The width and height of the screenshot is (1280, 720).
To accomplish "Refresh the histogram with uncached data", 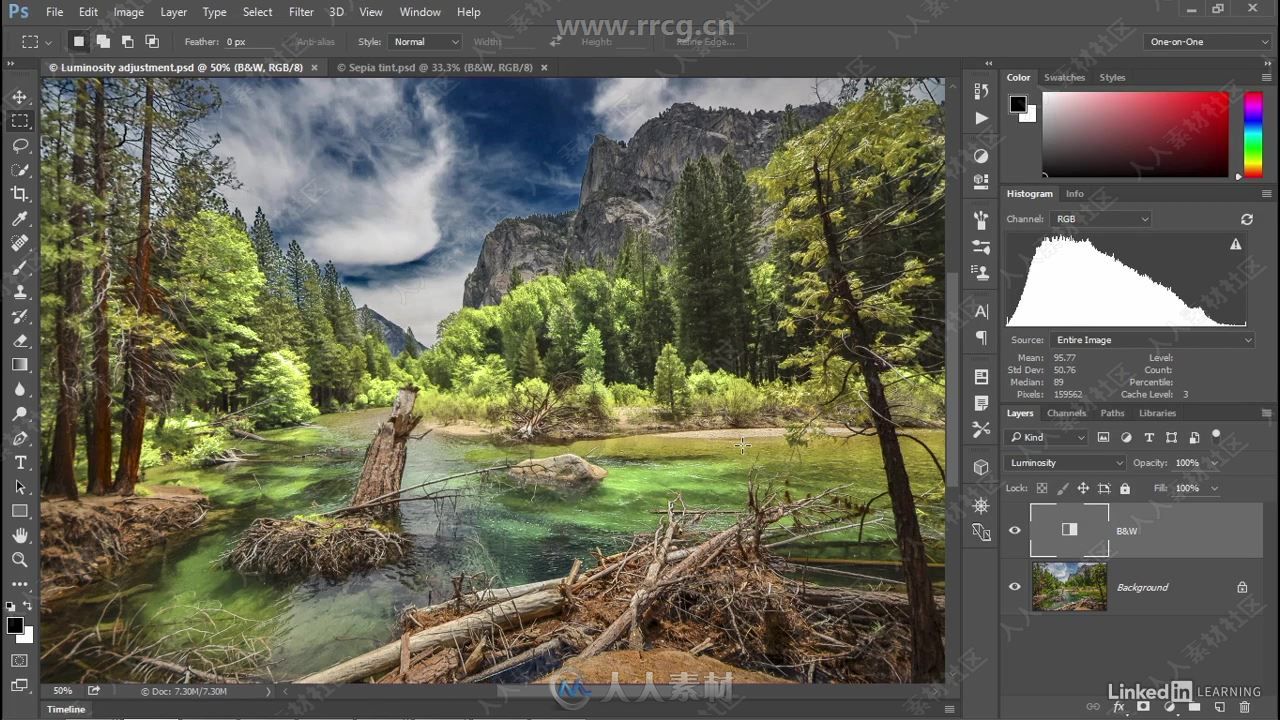I will [x=1247, y=219].
